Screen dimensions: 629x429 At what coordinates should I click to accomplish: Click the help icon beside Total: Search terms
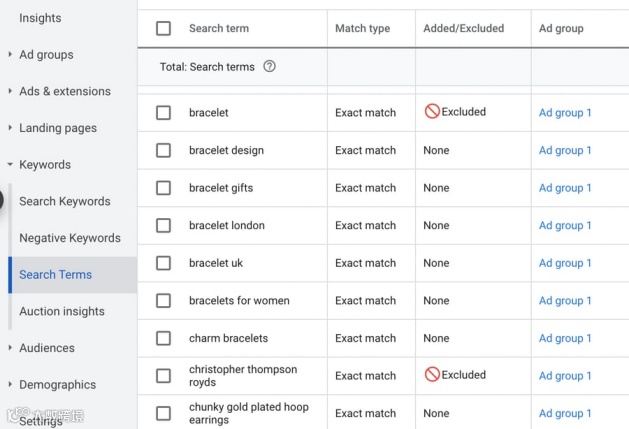pyautogui.click(x=269, y=67)
